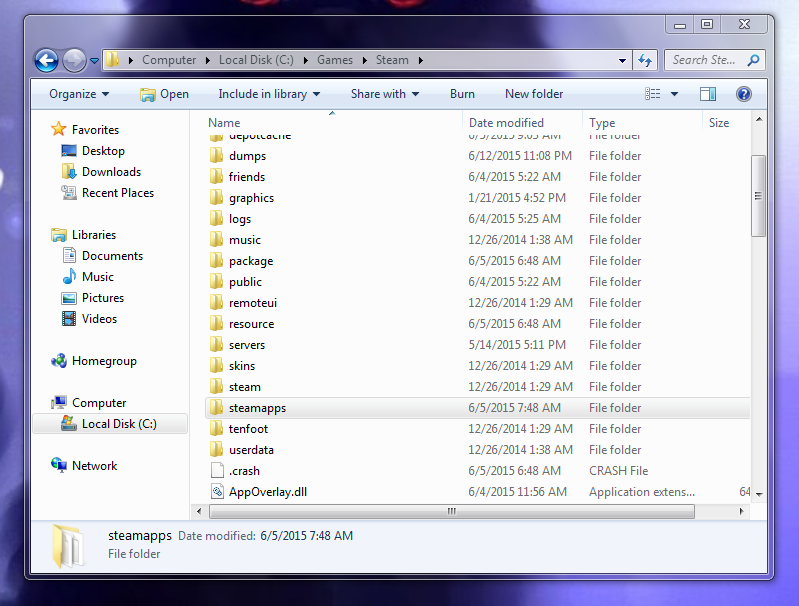Select the friends folder
The image size is (799, 606).
(247, 177)
